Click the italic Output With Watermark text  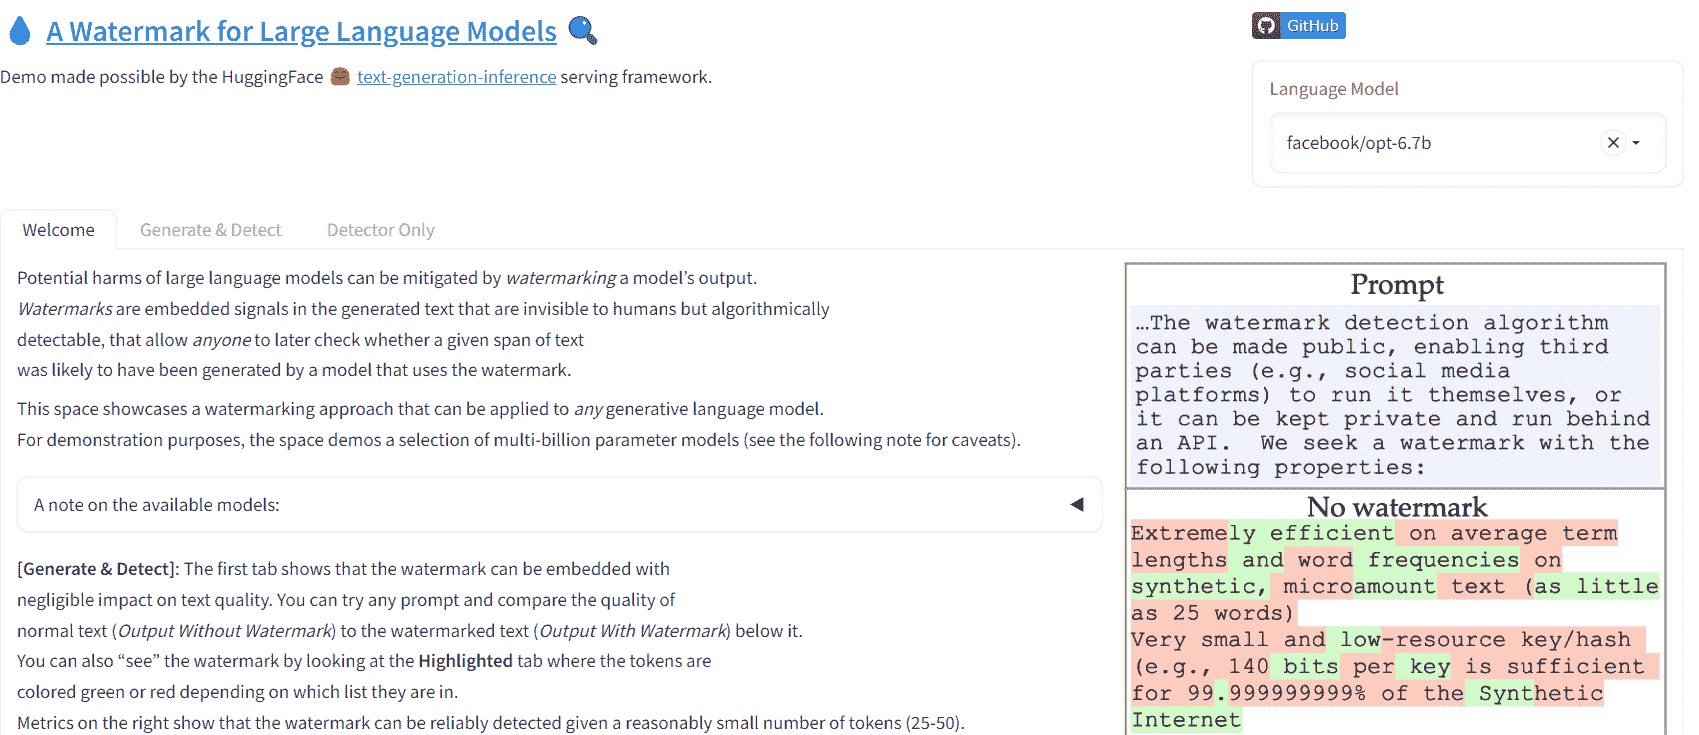coord(633,631)
